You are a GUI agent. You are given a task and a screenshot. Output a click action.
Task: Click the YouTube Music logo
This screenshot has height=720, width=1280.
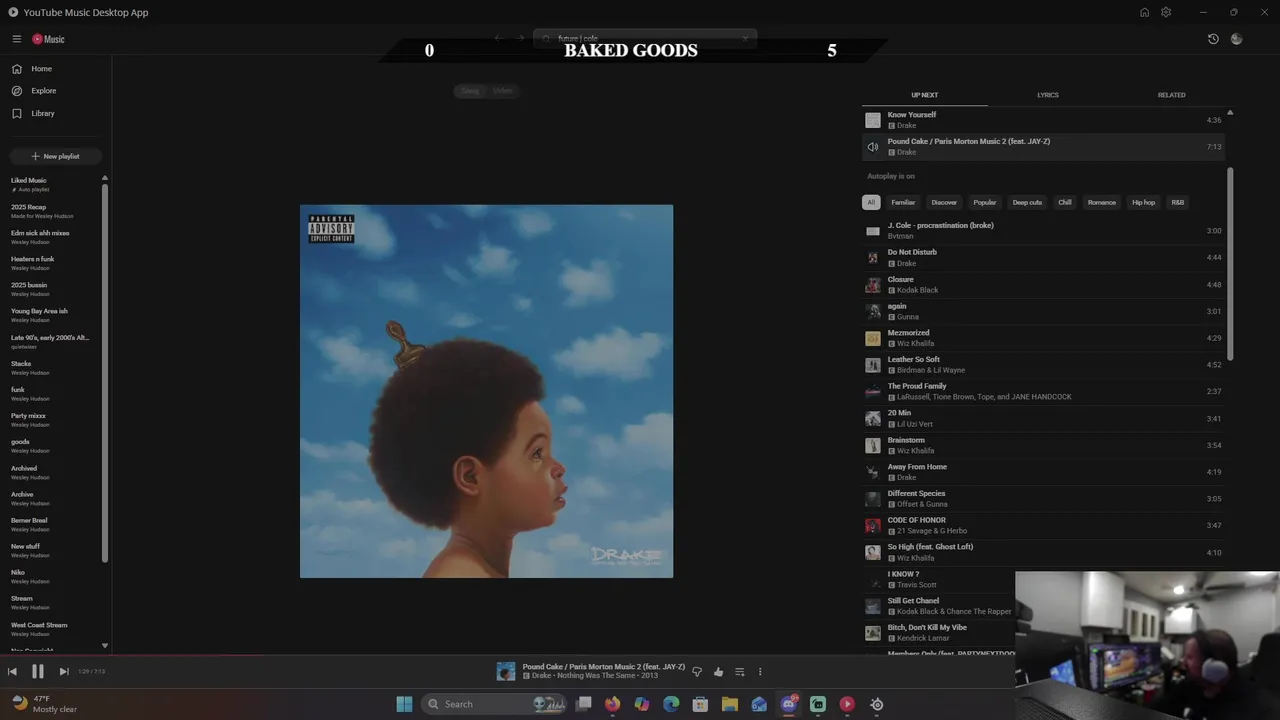coord(48,39)
